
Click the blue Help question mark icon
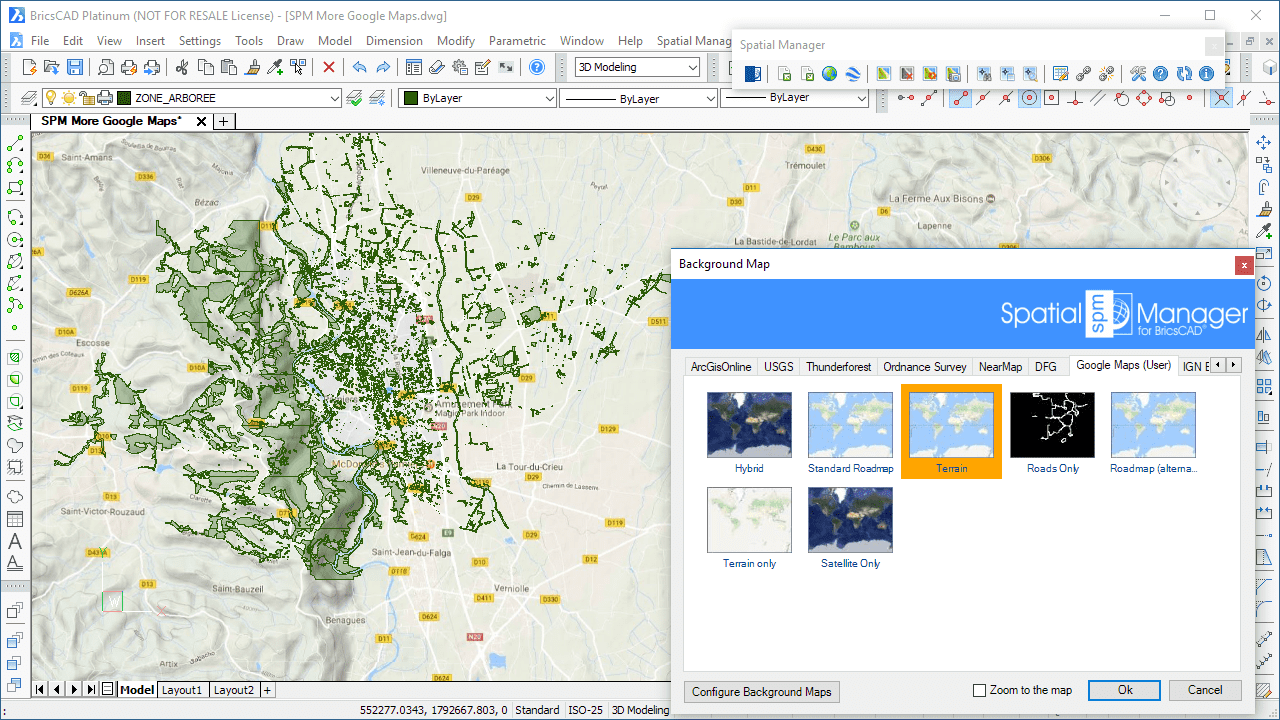tap(537, 67)
